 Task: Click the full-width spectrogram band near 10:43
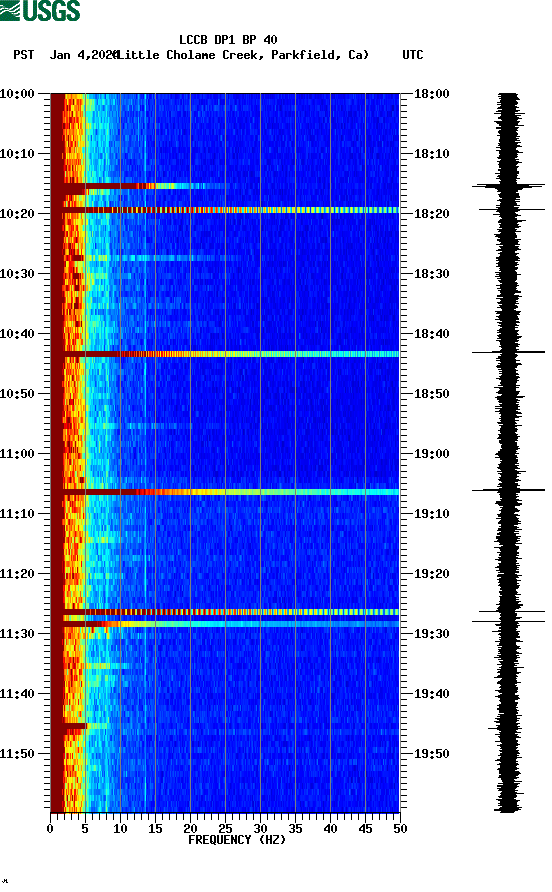pos(225,354)
